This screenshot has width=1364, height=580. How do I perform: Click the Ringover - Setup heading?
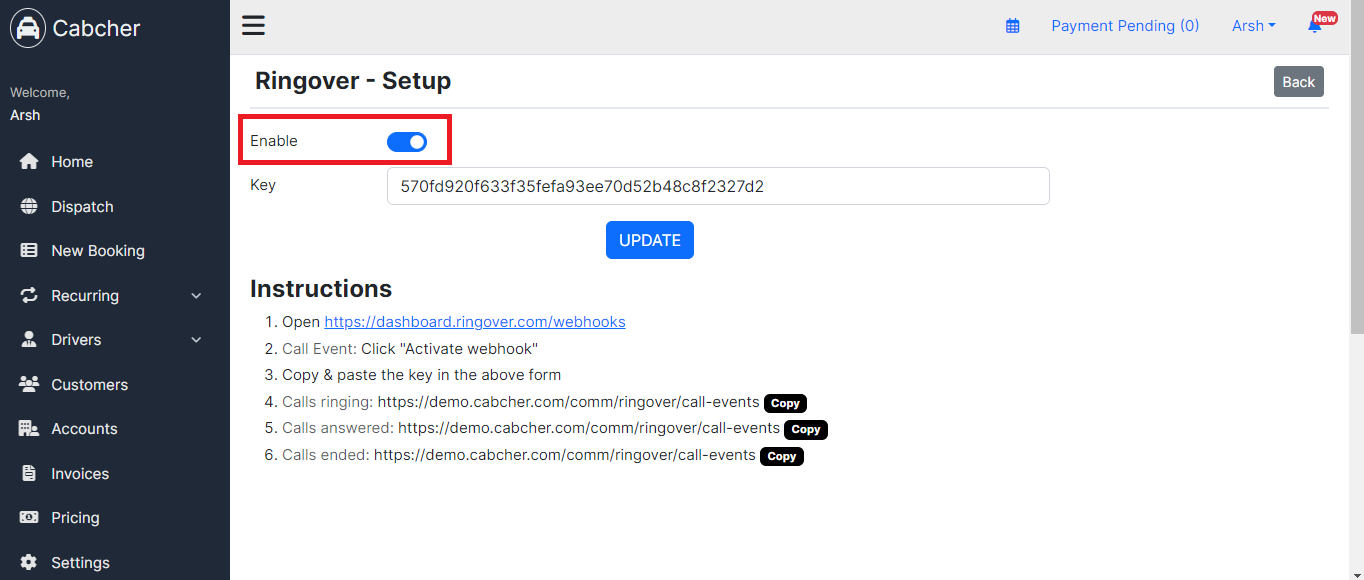click(x=353, y=81)
